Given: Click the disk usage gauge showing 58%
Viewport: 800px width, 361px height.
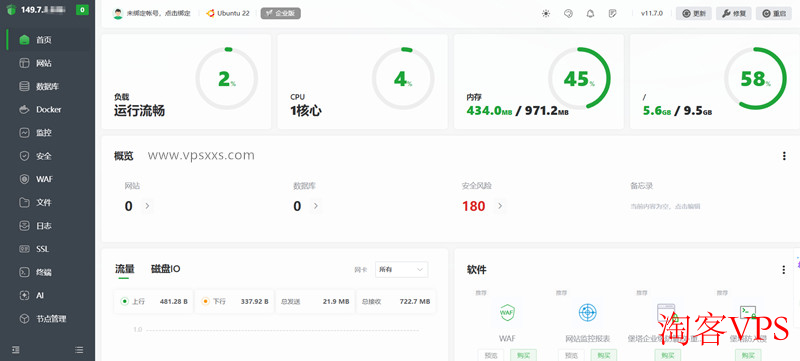Looking at the screenshot, I should (x=756, y=79).
